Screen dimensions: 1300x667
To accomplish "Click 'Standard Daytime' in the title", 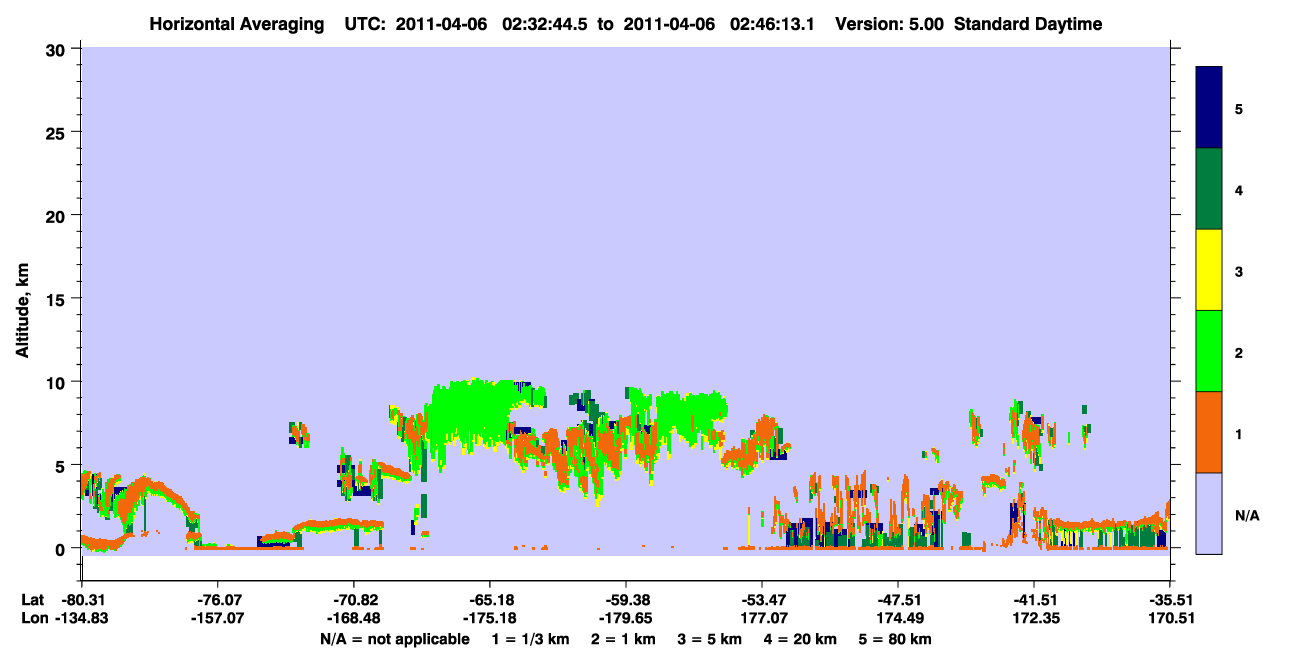I will tap(1028, 24).
